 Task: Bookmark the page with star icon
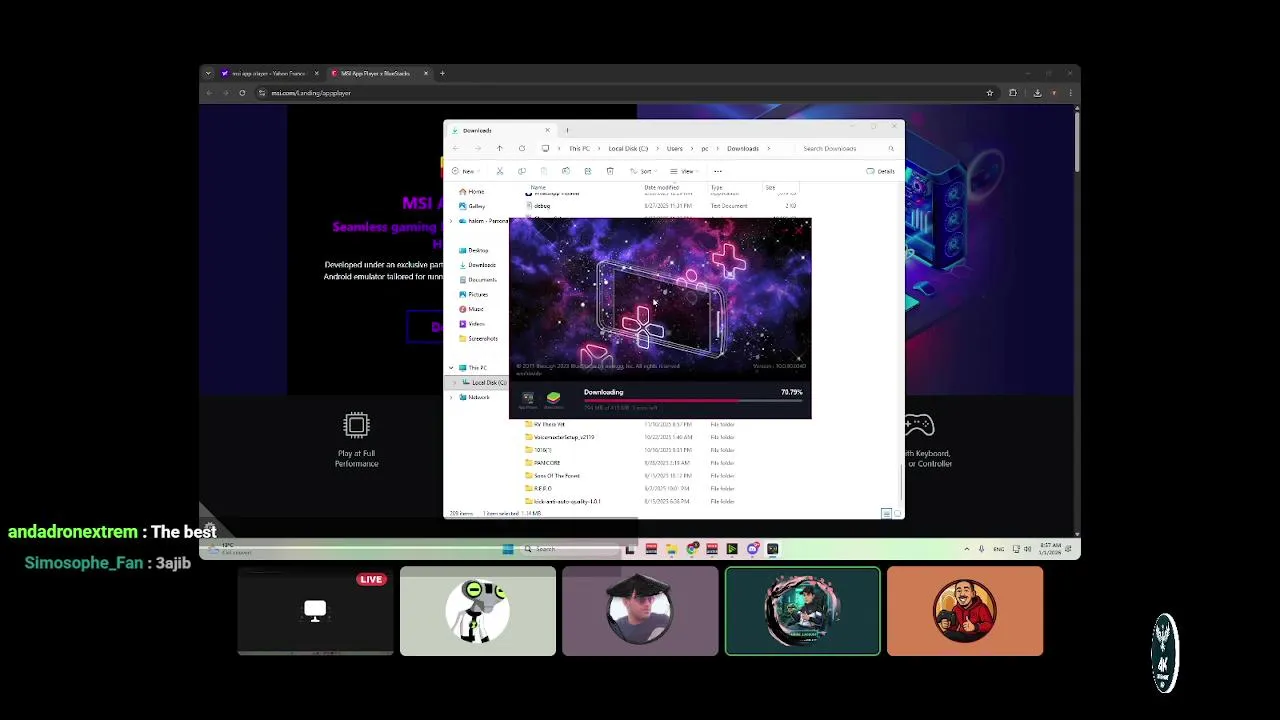(x=990, y=93)
